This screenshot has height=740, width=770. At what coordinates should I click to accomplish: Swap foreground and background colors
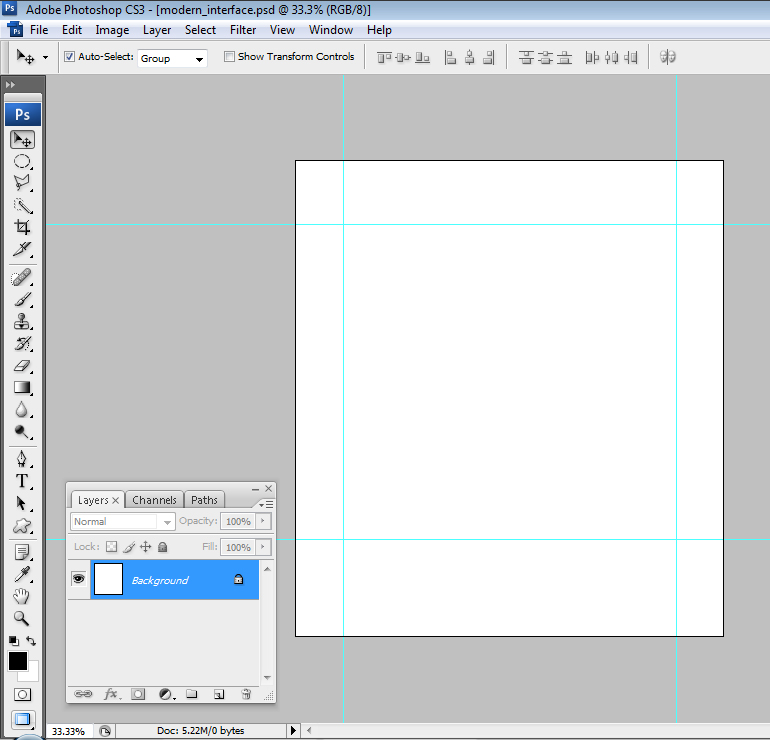[31, 641]
